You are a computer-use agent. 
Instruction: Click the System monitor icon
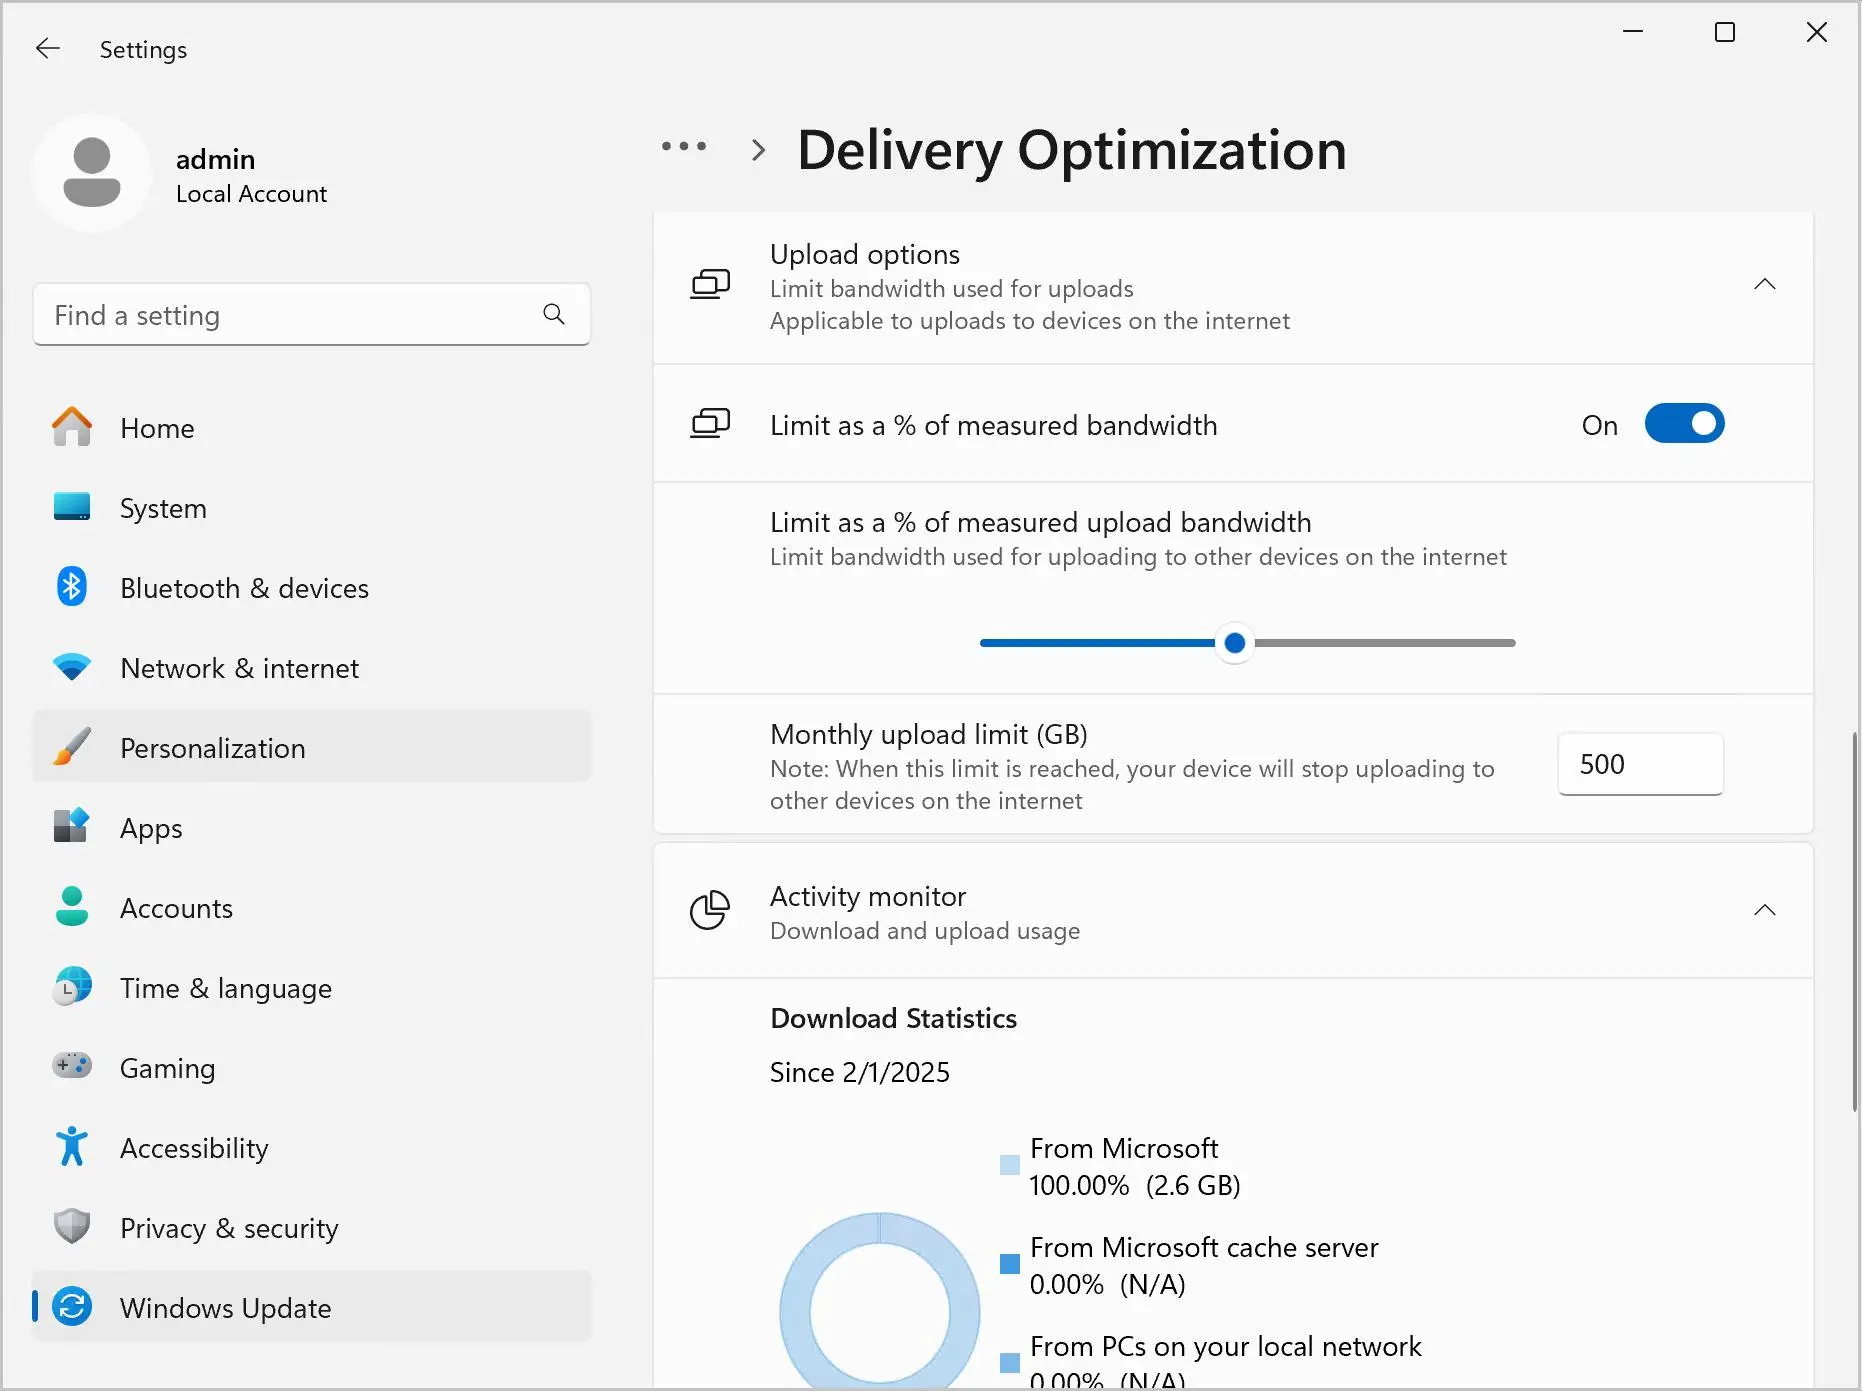pyautogui.click(x=72, y=507)
